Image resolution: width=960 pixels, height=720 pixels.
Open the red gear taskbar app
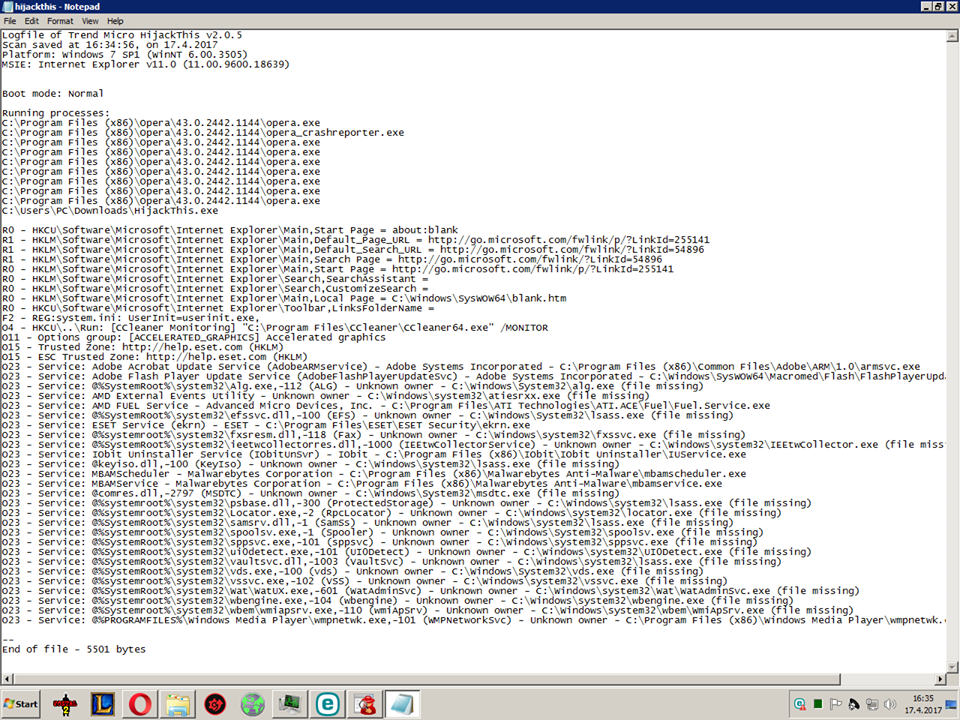pos(215,705)
